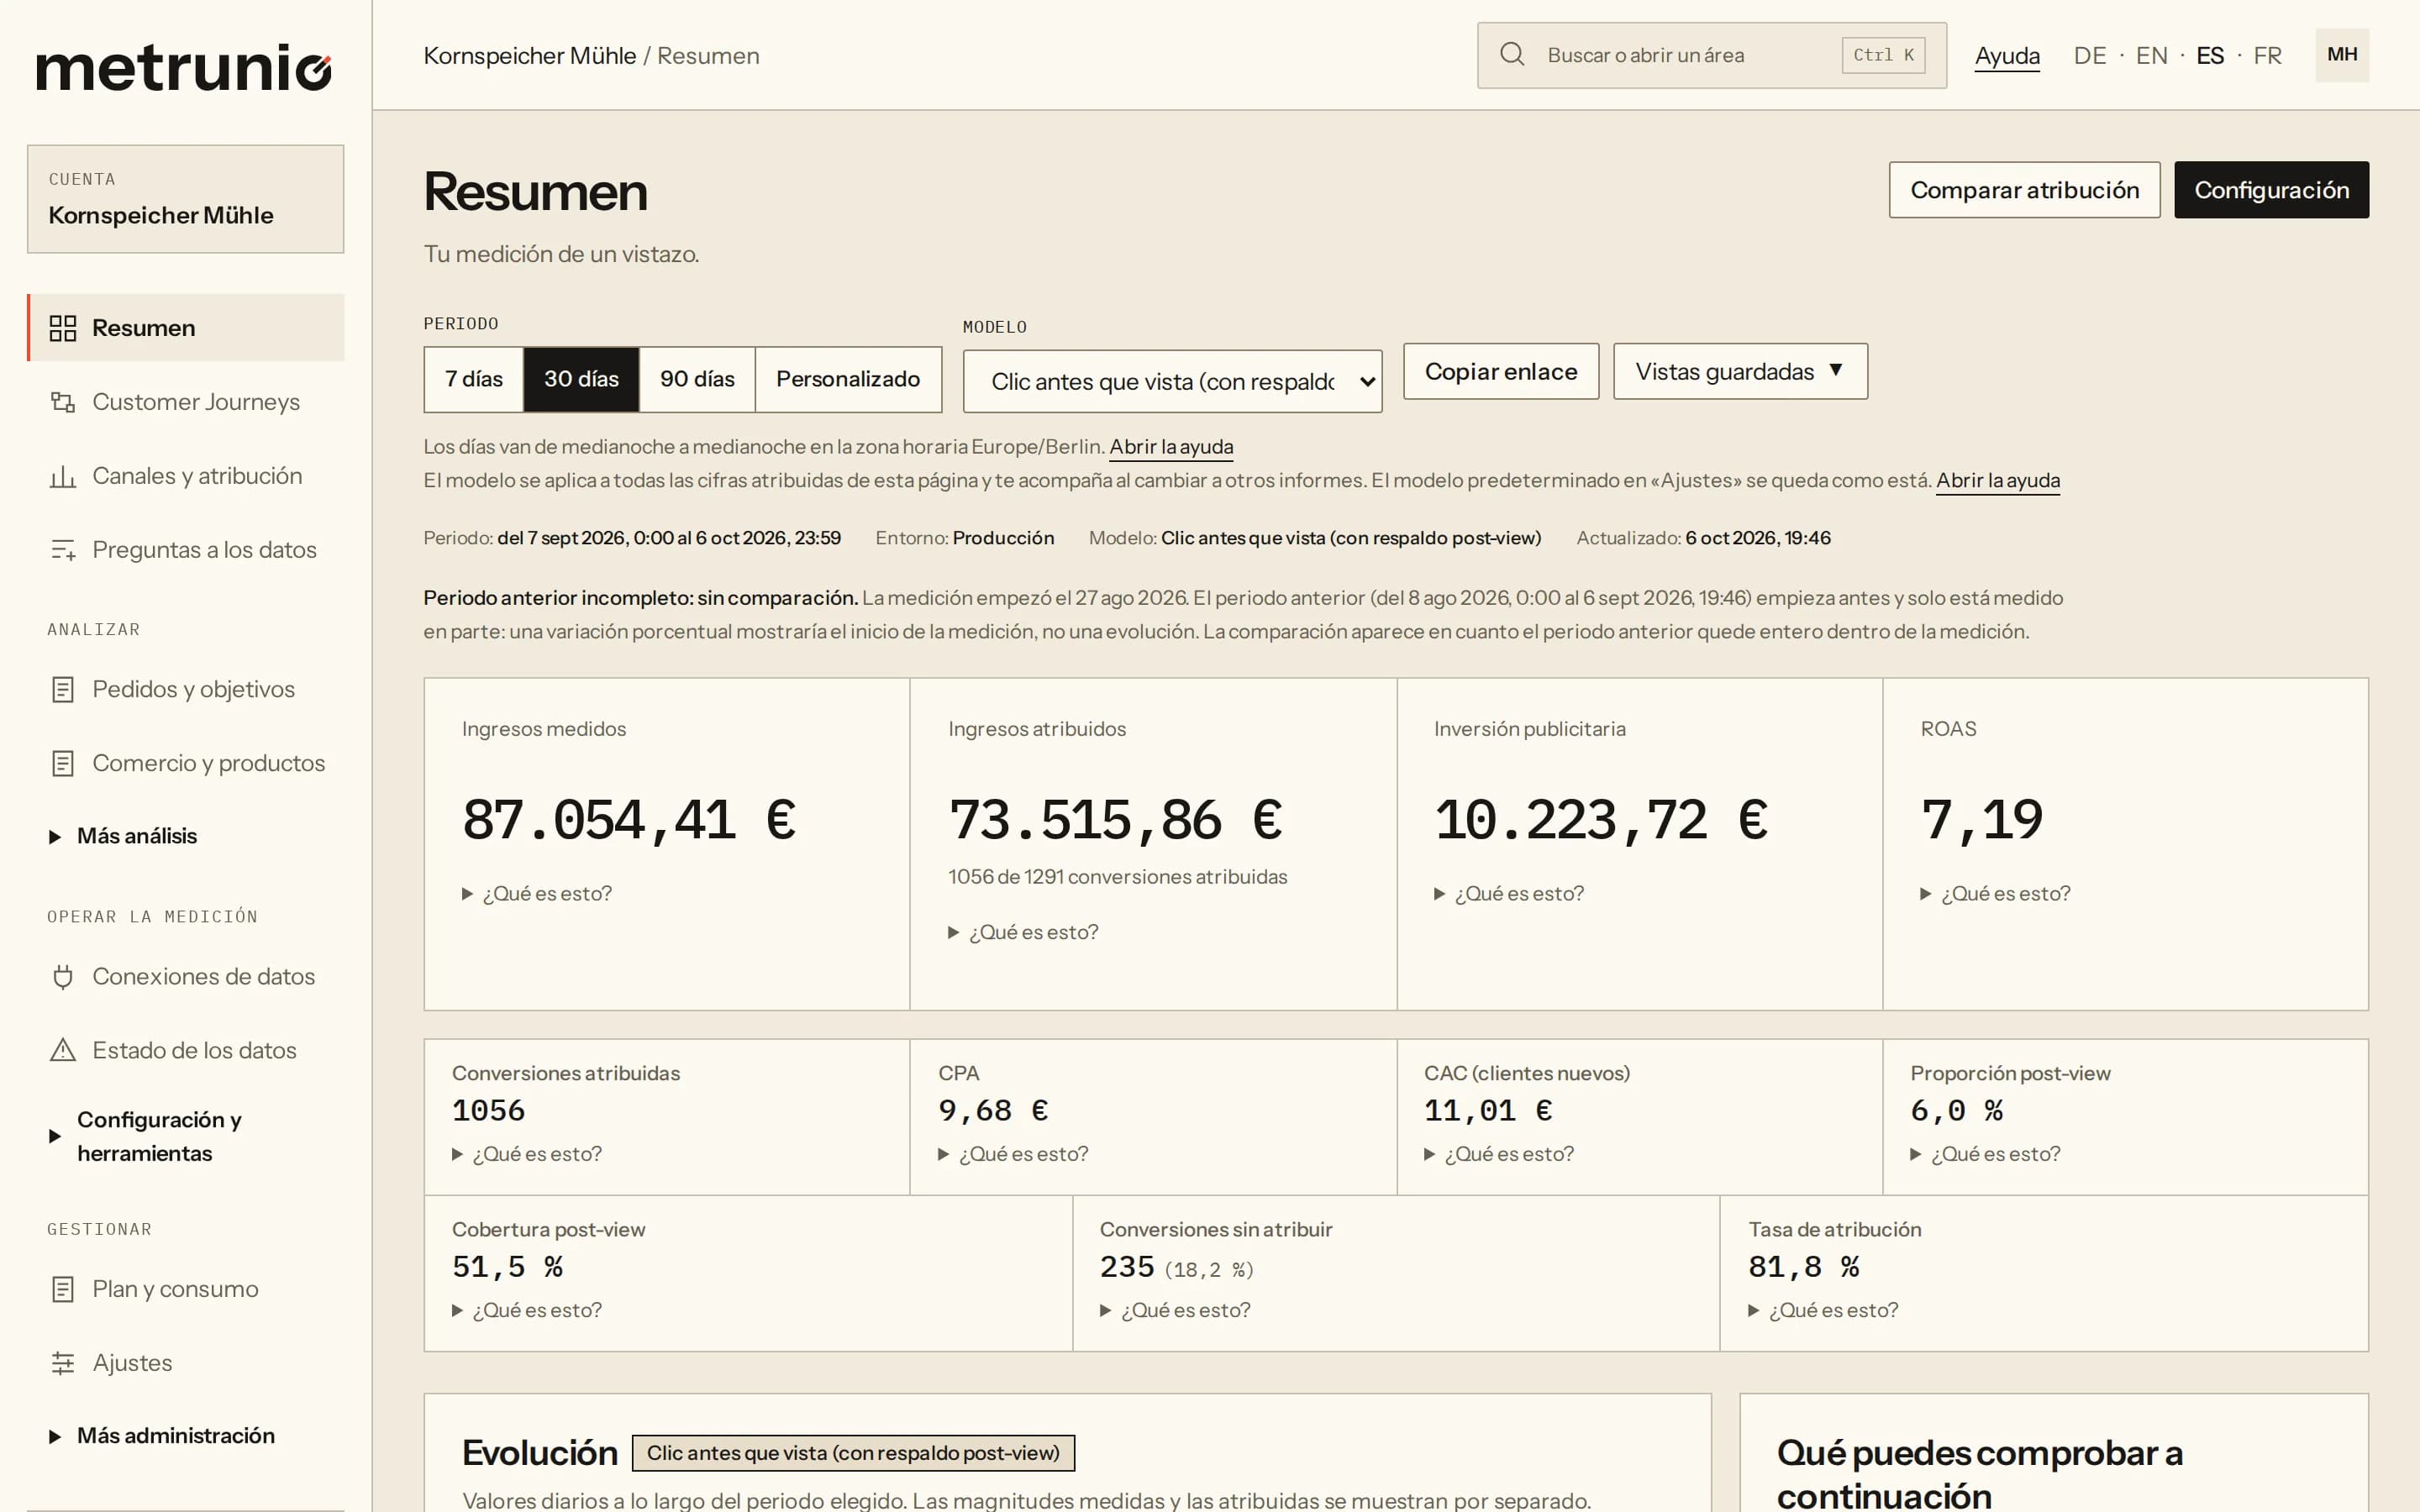The width and height of the screenshot is (2420, 1512).
Task: Click the Estado de los datos warning icon
Action: pos(63,1050)
